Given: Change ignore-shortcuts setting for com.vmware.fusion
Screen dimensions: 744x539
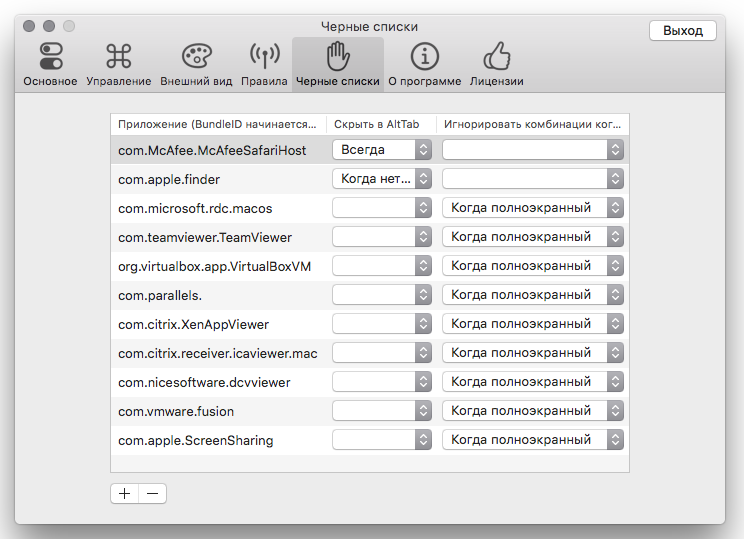Looking at the screenshot, I should click(533, 410).
